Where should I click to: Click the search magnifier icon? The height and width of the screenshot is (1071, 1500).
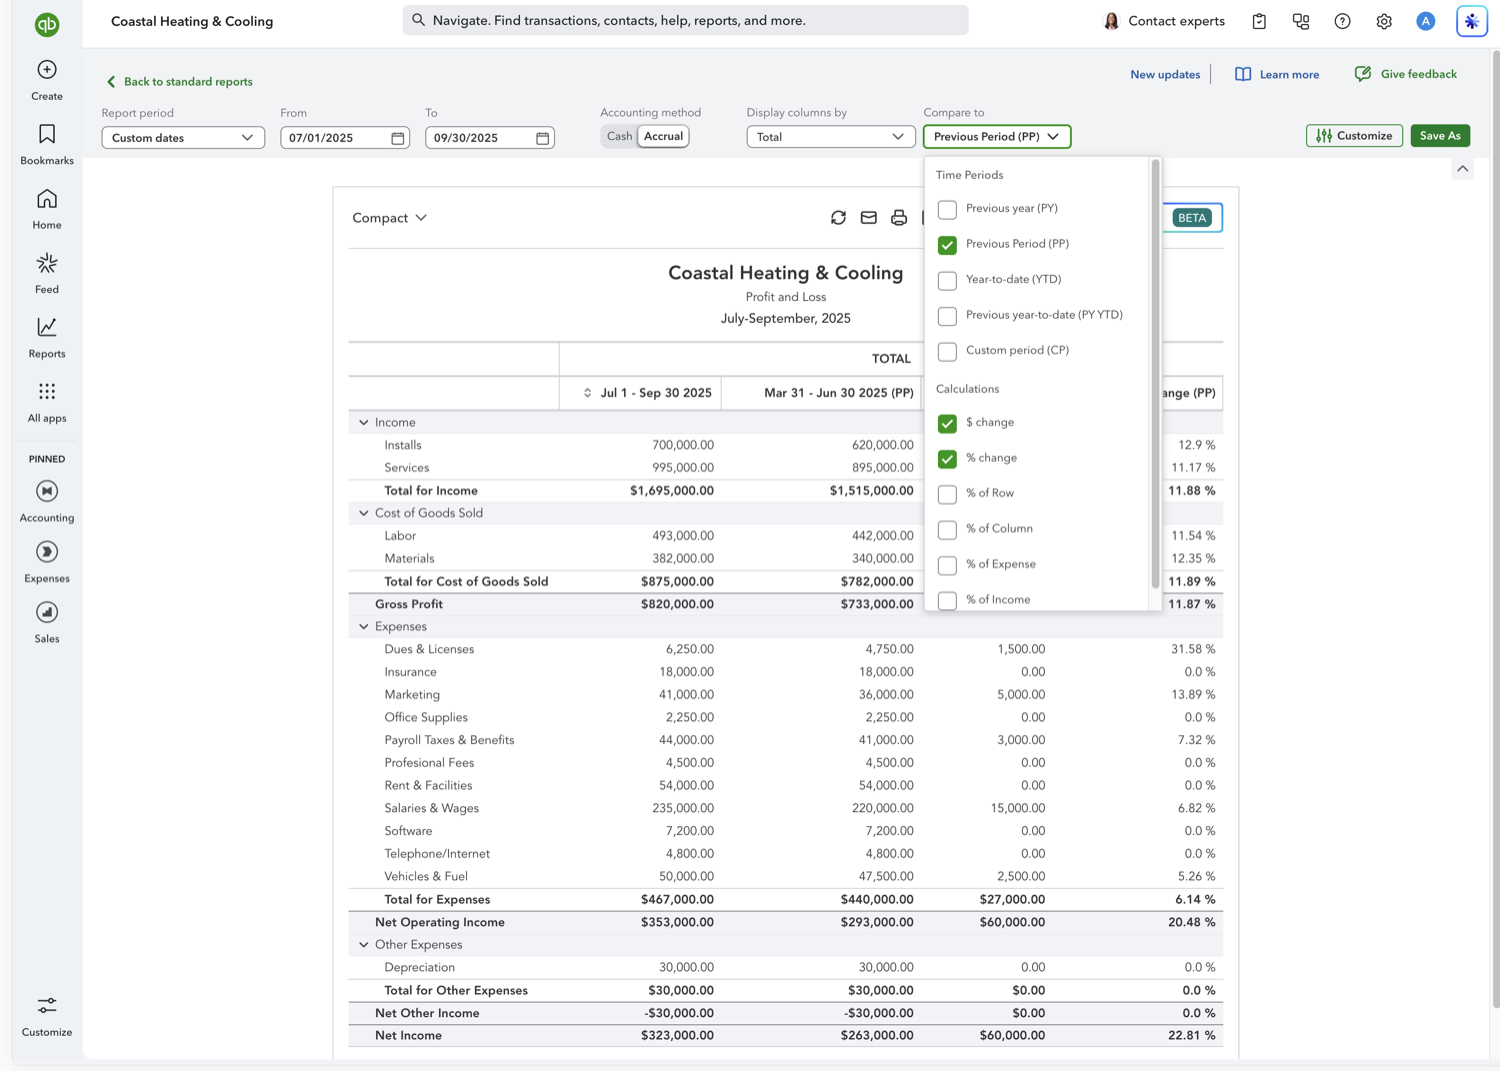(419, 20)
